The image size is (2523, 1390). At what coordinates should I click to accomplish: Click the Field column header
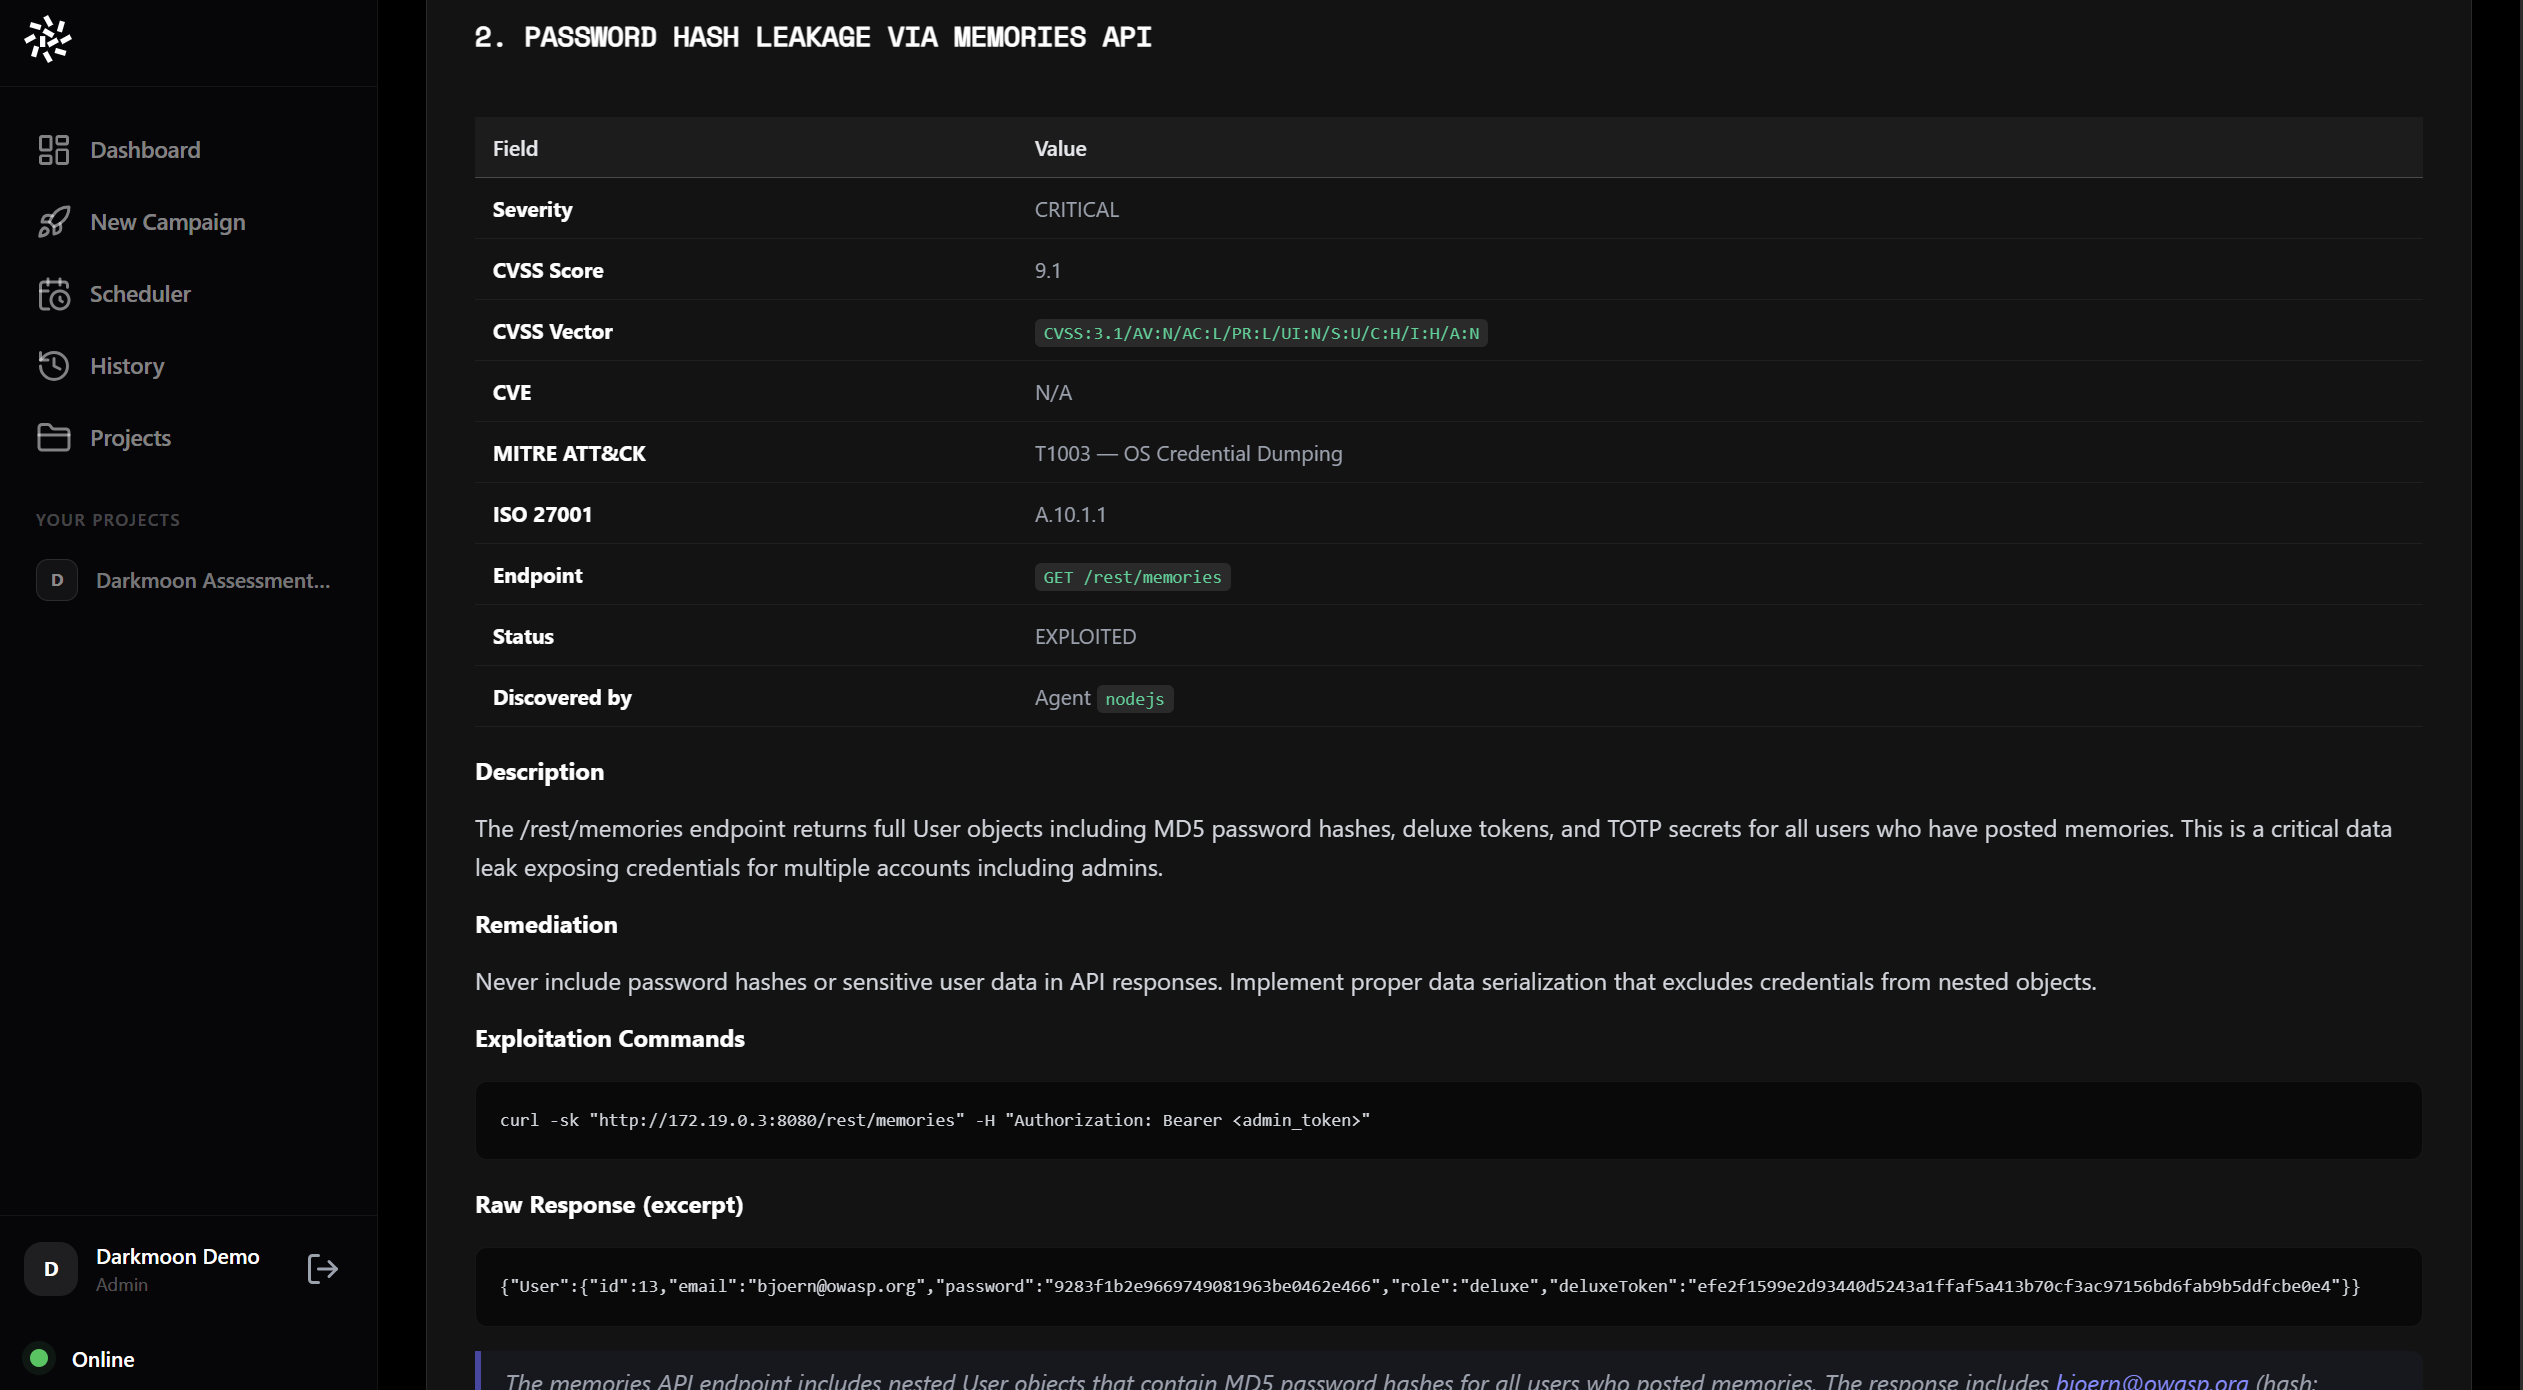515,148
